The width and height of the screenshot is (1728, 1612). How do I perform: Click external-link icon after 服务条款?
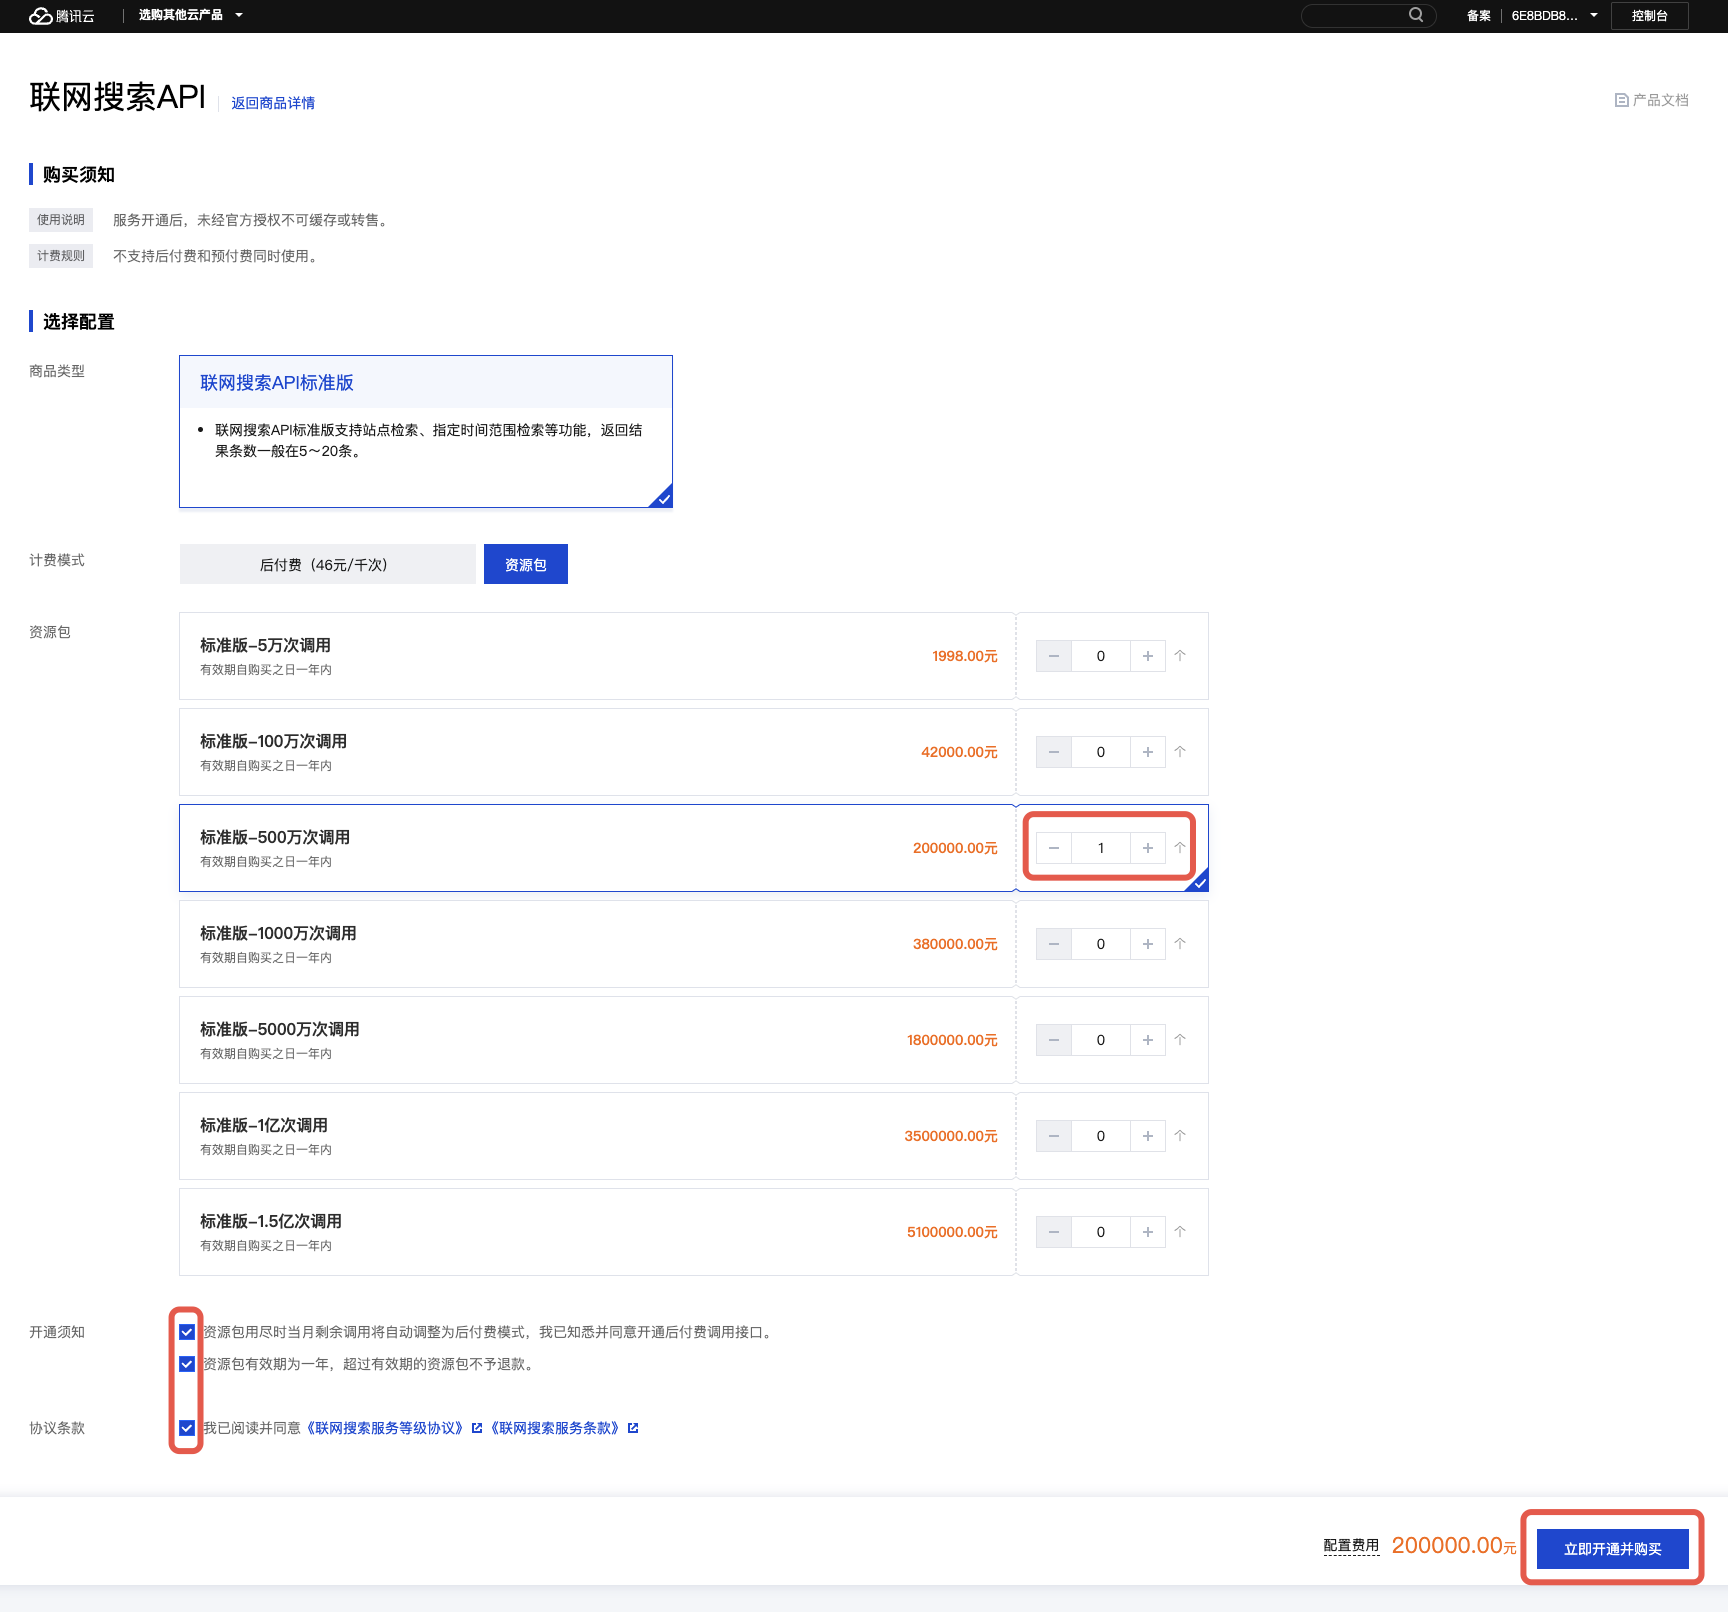(x=633, y=1428)
